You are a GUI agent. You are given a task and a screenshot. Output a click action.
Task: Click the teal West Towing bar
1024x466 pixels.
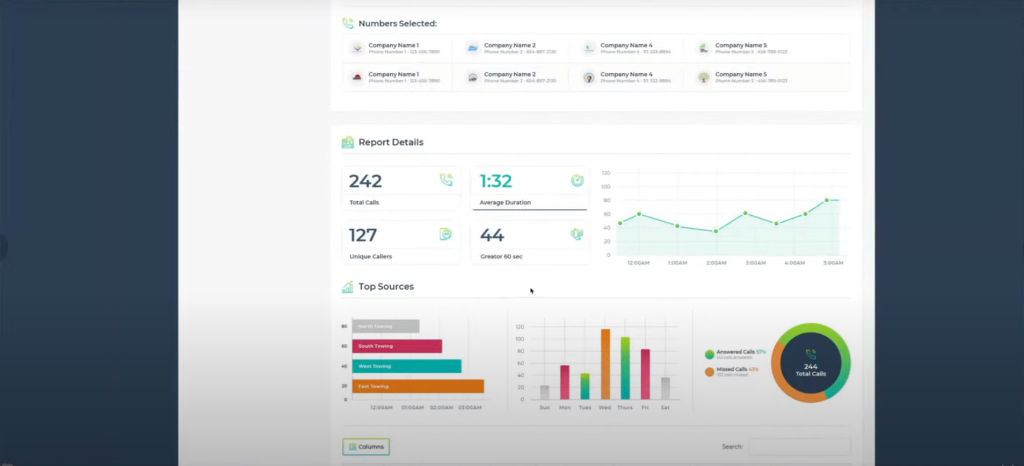[x=407, y=366]
